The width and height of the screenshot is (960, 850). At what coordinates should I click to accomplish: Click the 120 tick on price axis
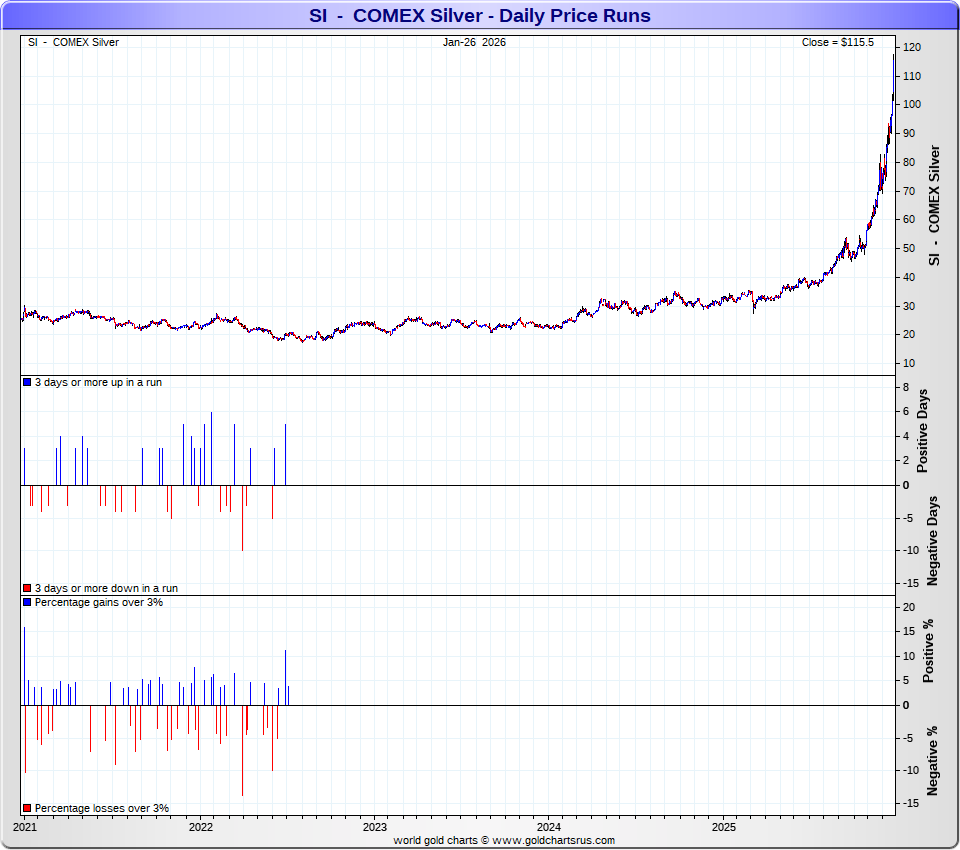tap(911, 47)
